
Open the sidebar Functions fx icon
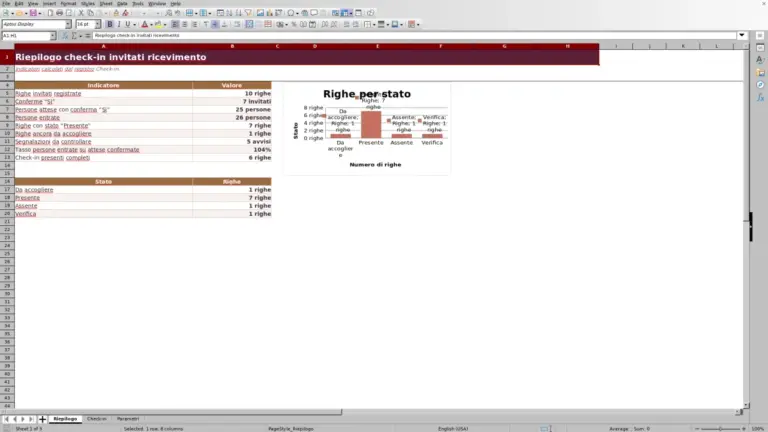point(760,97)
